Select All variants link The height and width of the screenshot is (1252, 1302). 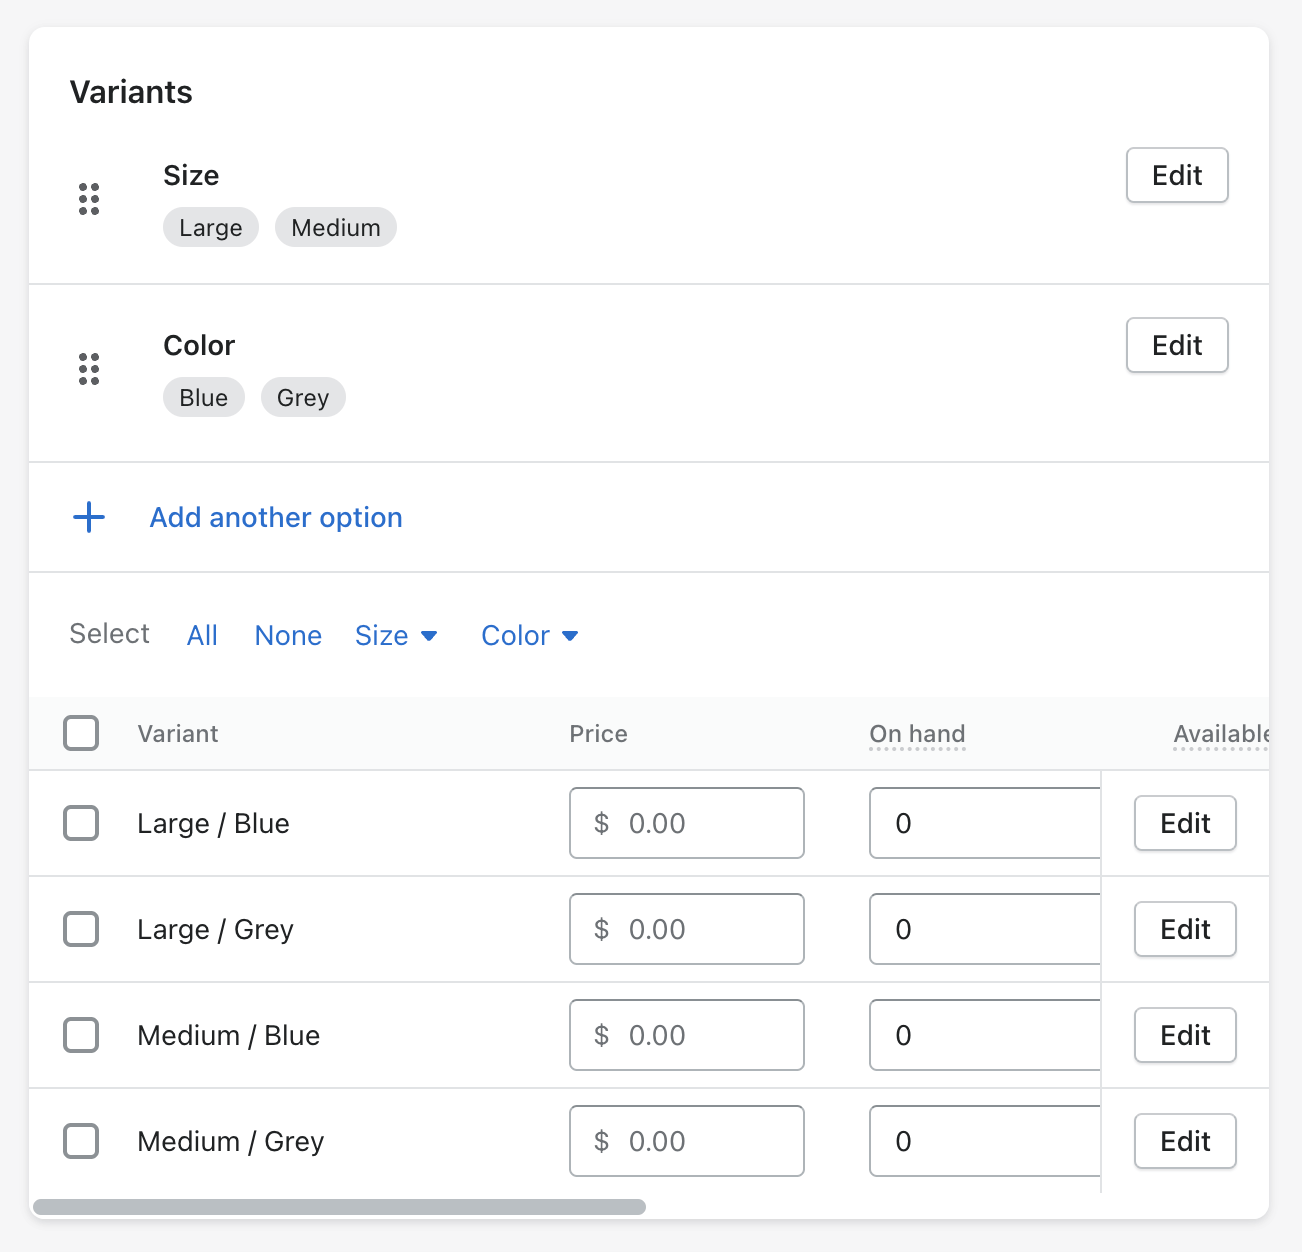coord(202,635)
